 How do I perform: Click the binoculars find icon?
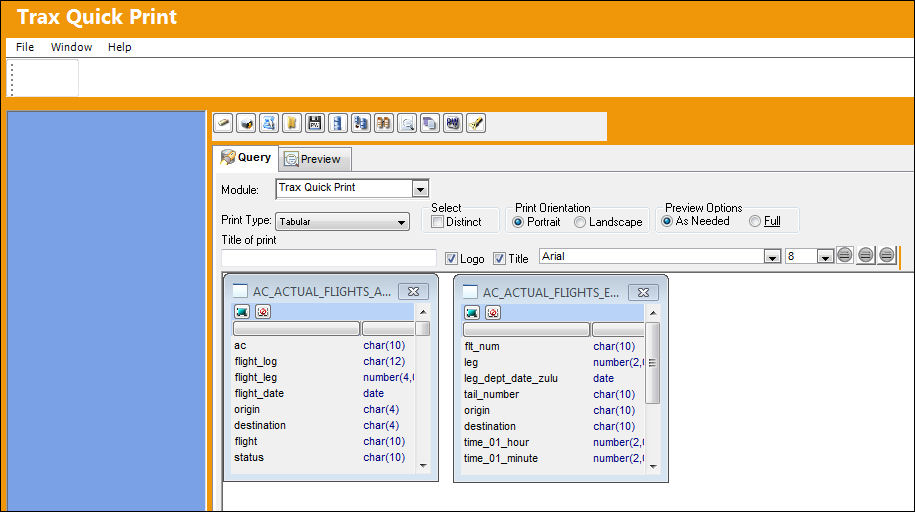384,124
